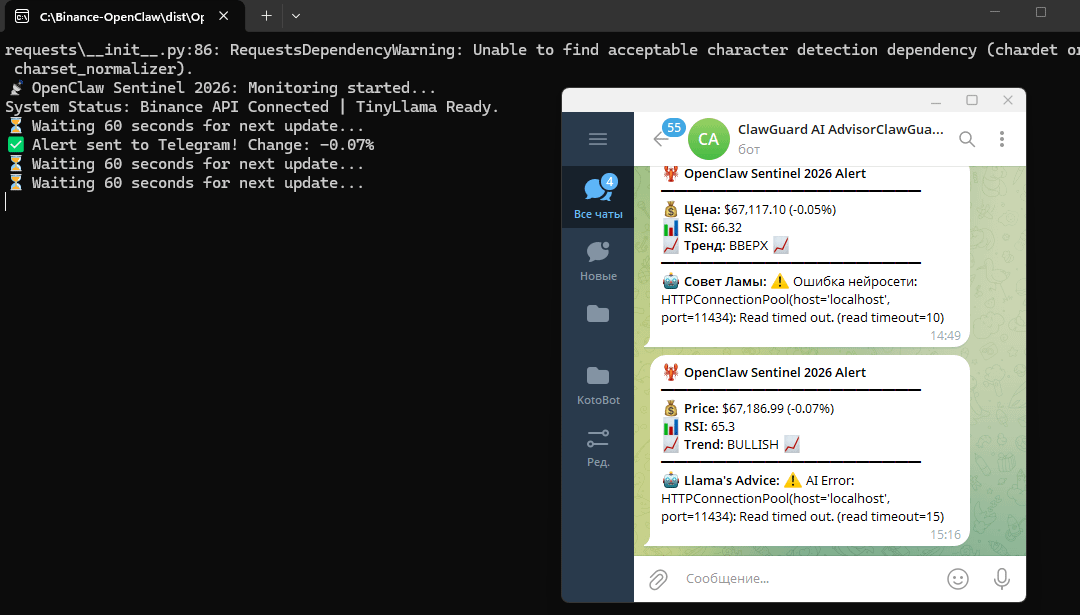Click 'Тренд: ВВЕРХ' line

(x=725, y=245)
